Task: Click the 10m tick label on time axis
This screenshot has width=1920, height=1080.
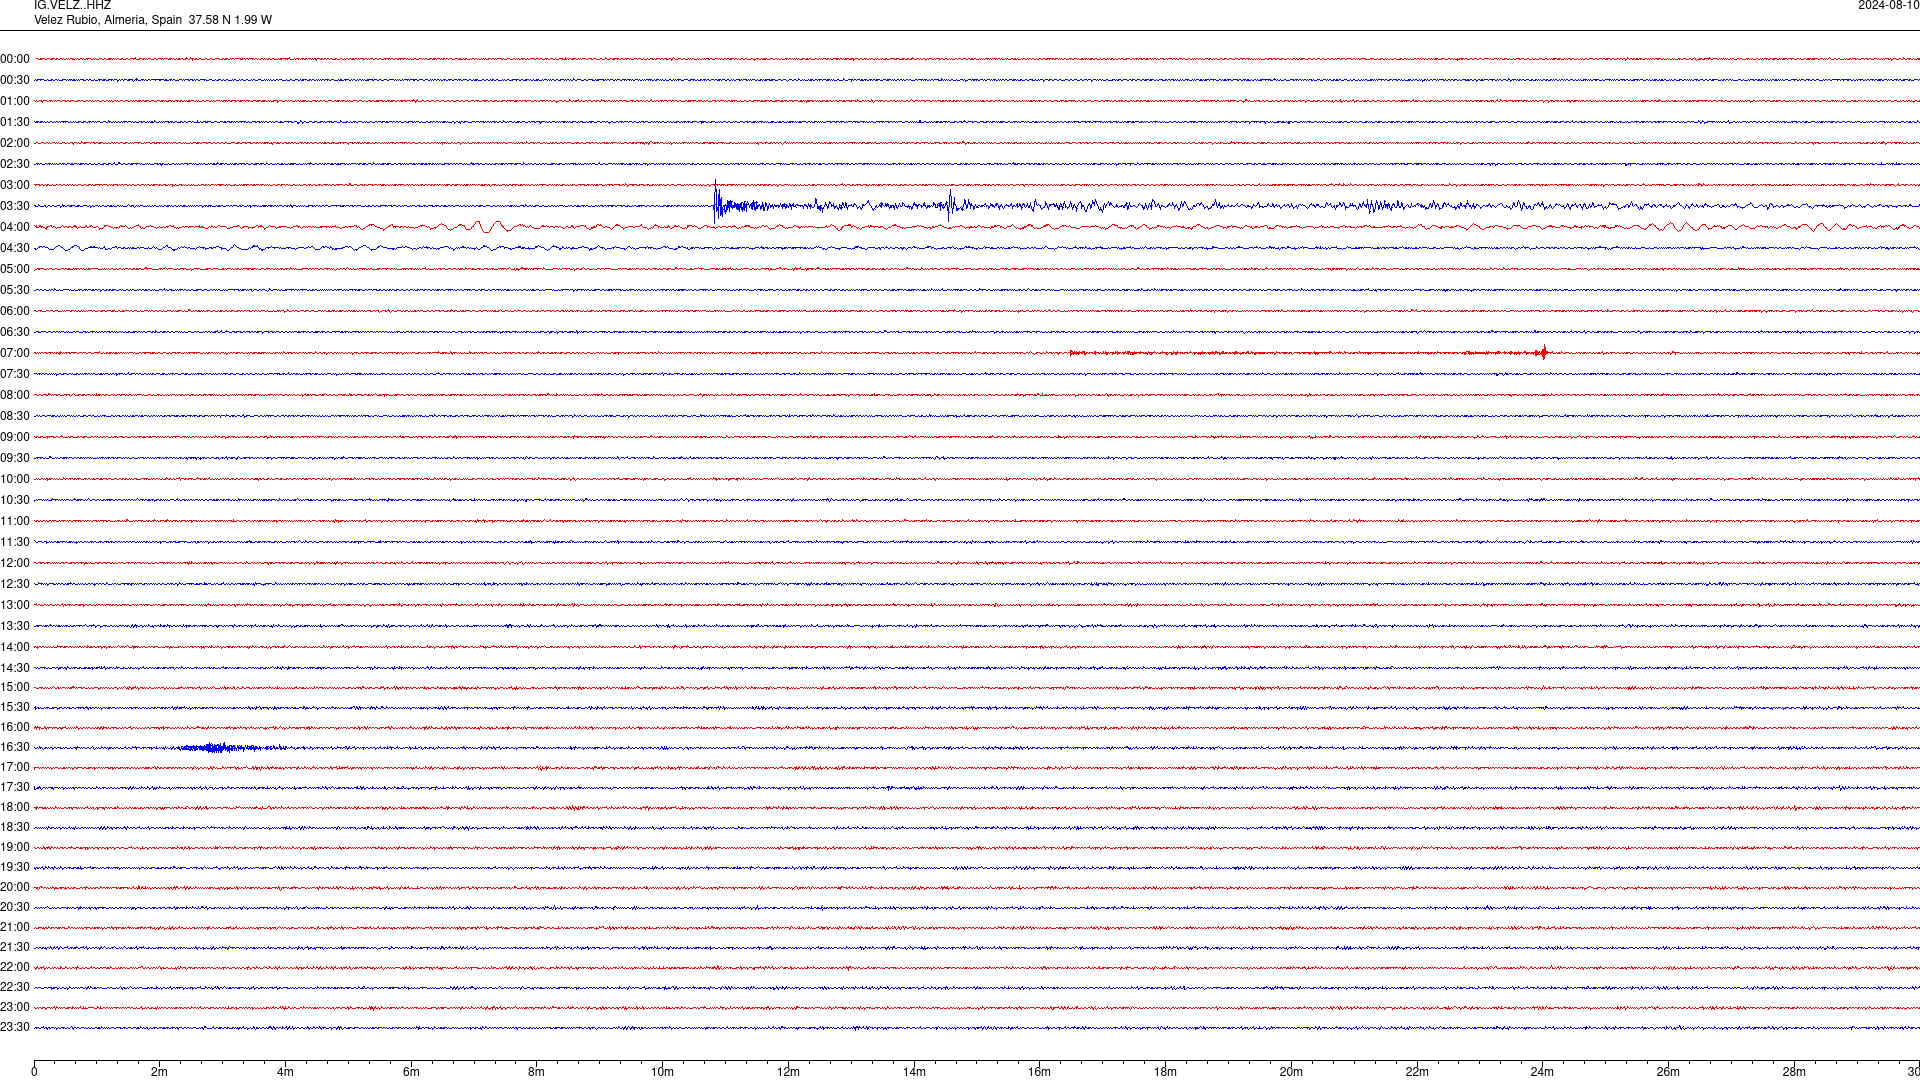Action: pyautogui.click(x=662, y=1072)
